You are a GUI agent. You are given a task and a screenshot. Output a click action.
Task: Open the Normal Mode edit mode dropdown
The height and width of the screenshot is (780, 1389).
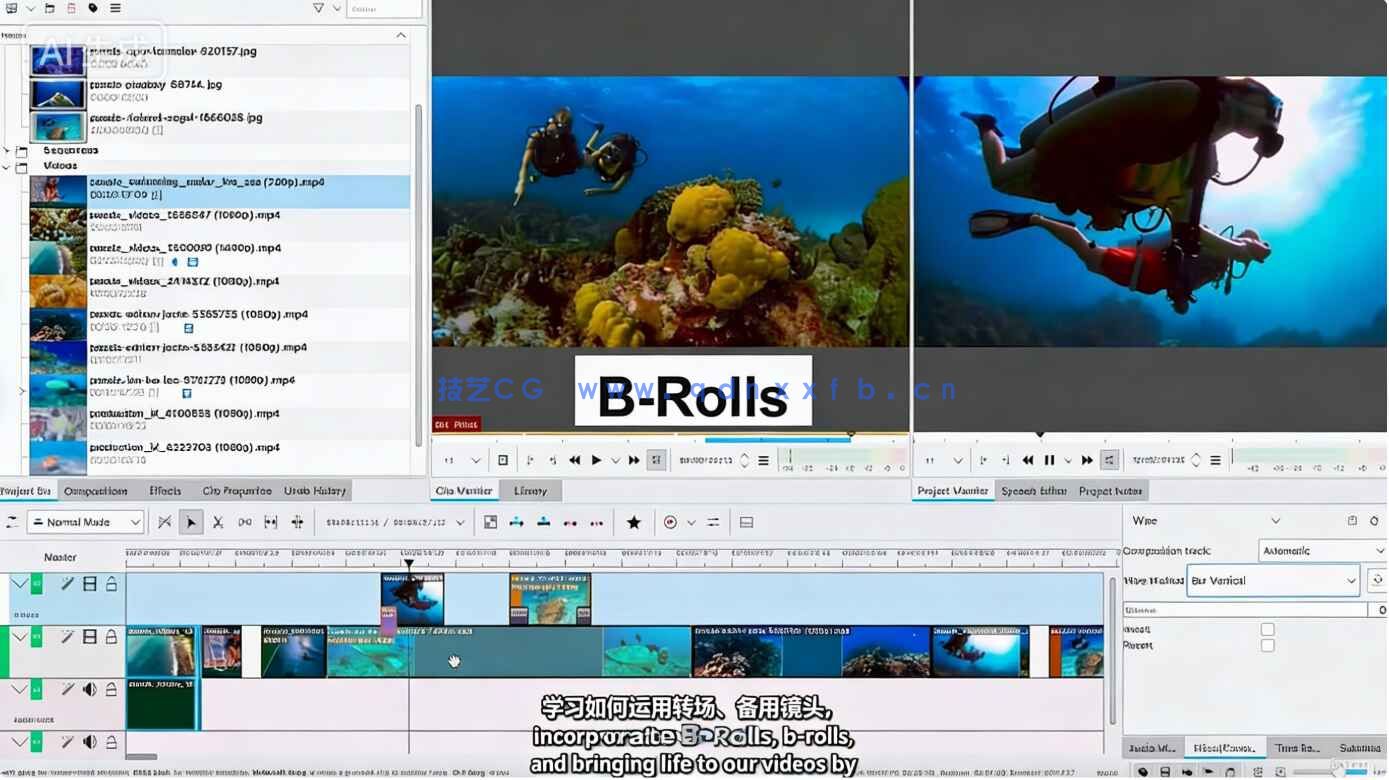point(86,522)
